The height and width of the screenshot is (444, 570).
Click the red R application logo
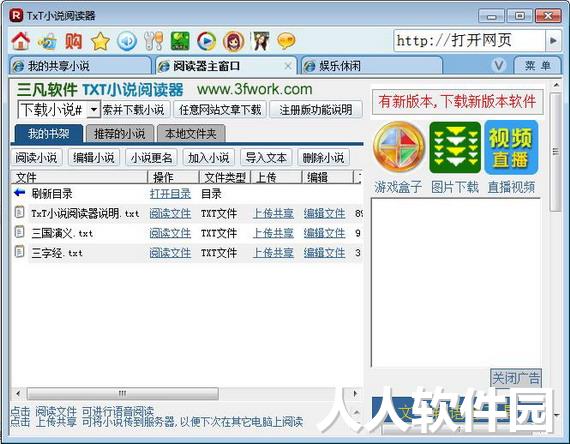16,16
